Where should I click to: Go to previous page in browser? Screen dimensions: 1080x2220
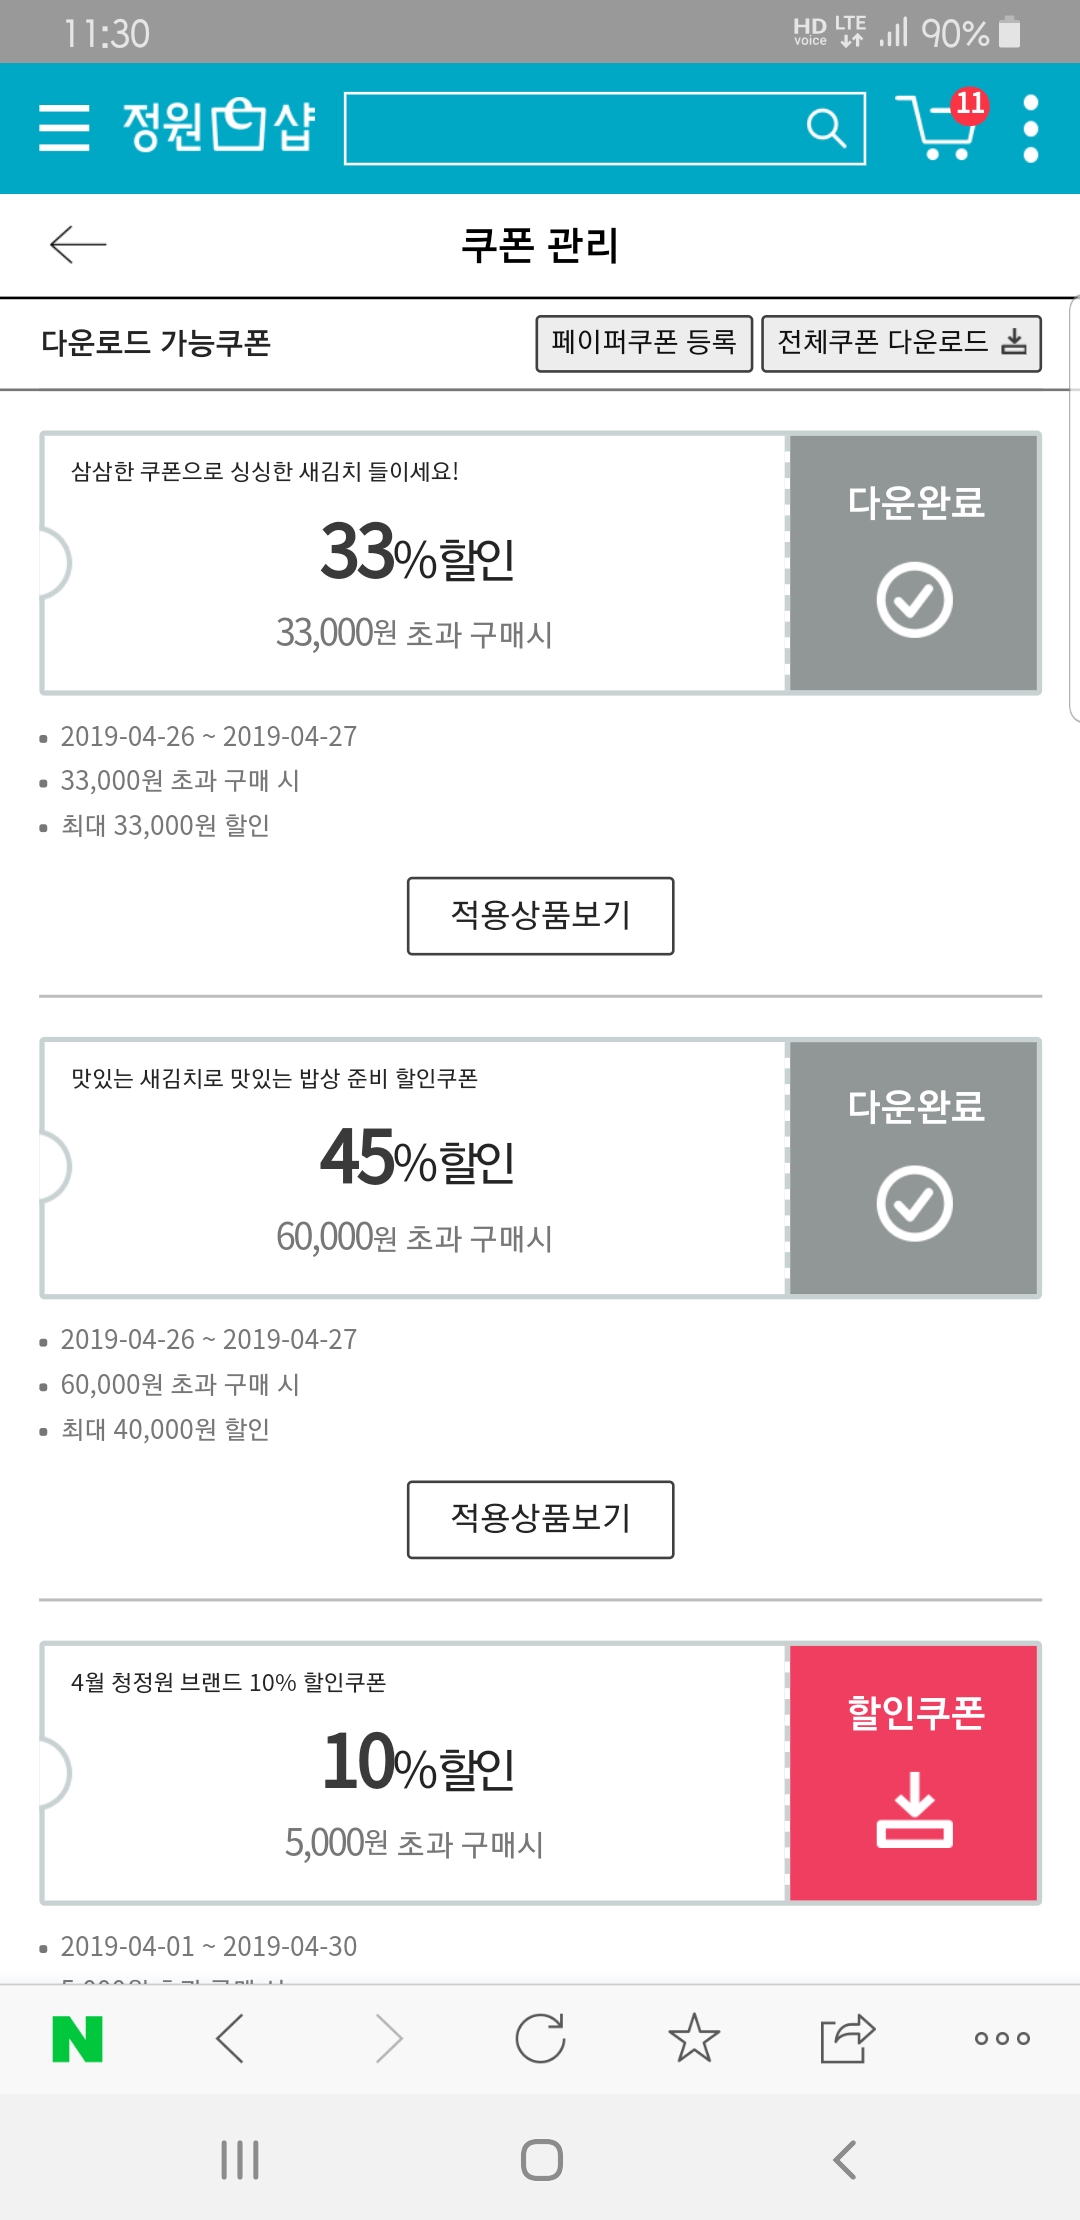(x=230, y=2039)
